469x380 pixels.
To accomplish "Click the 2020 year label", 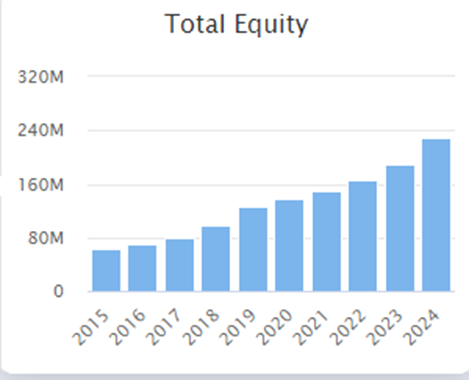I will click(274, 328).
